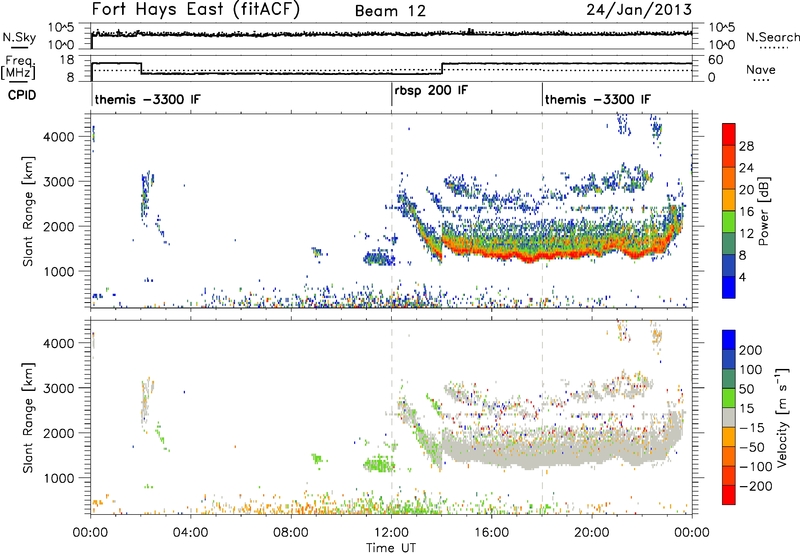Click the '16' tick on Power colorbar
Viewport: 800px width, 554px height.
pos(746,211)
